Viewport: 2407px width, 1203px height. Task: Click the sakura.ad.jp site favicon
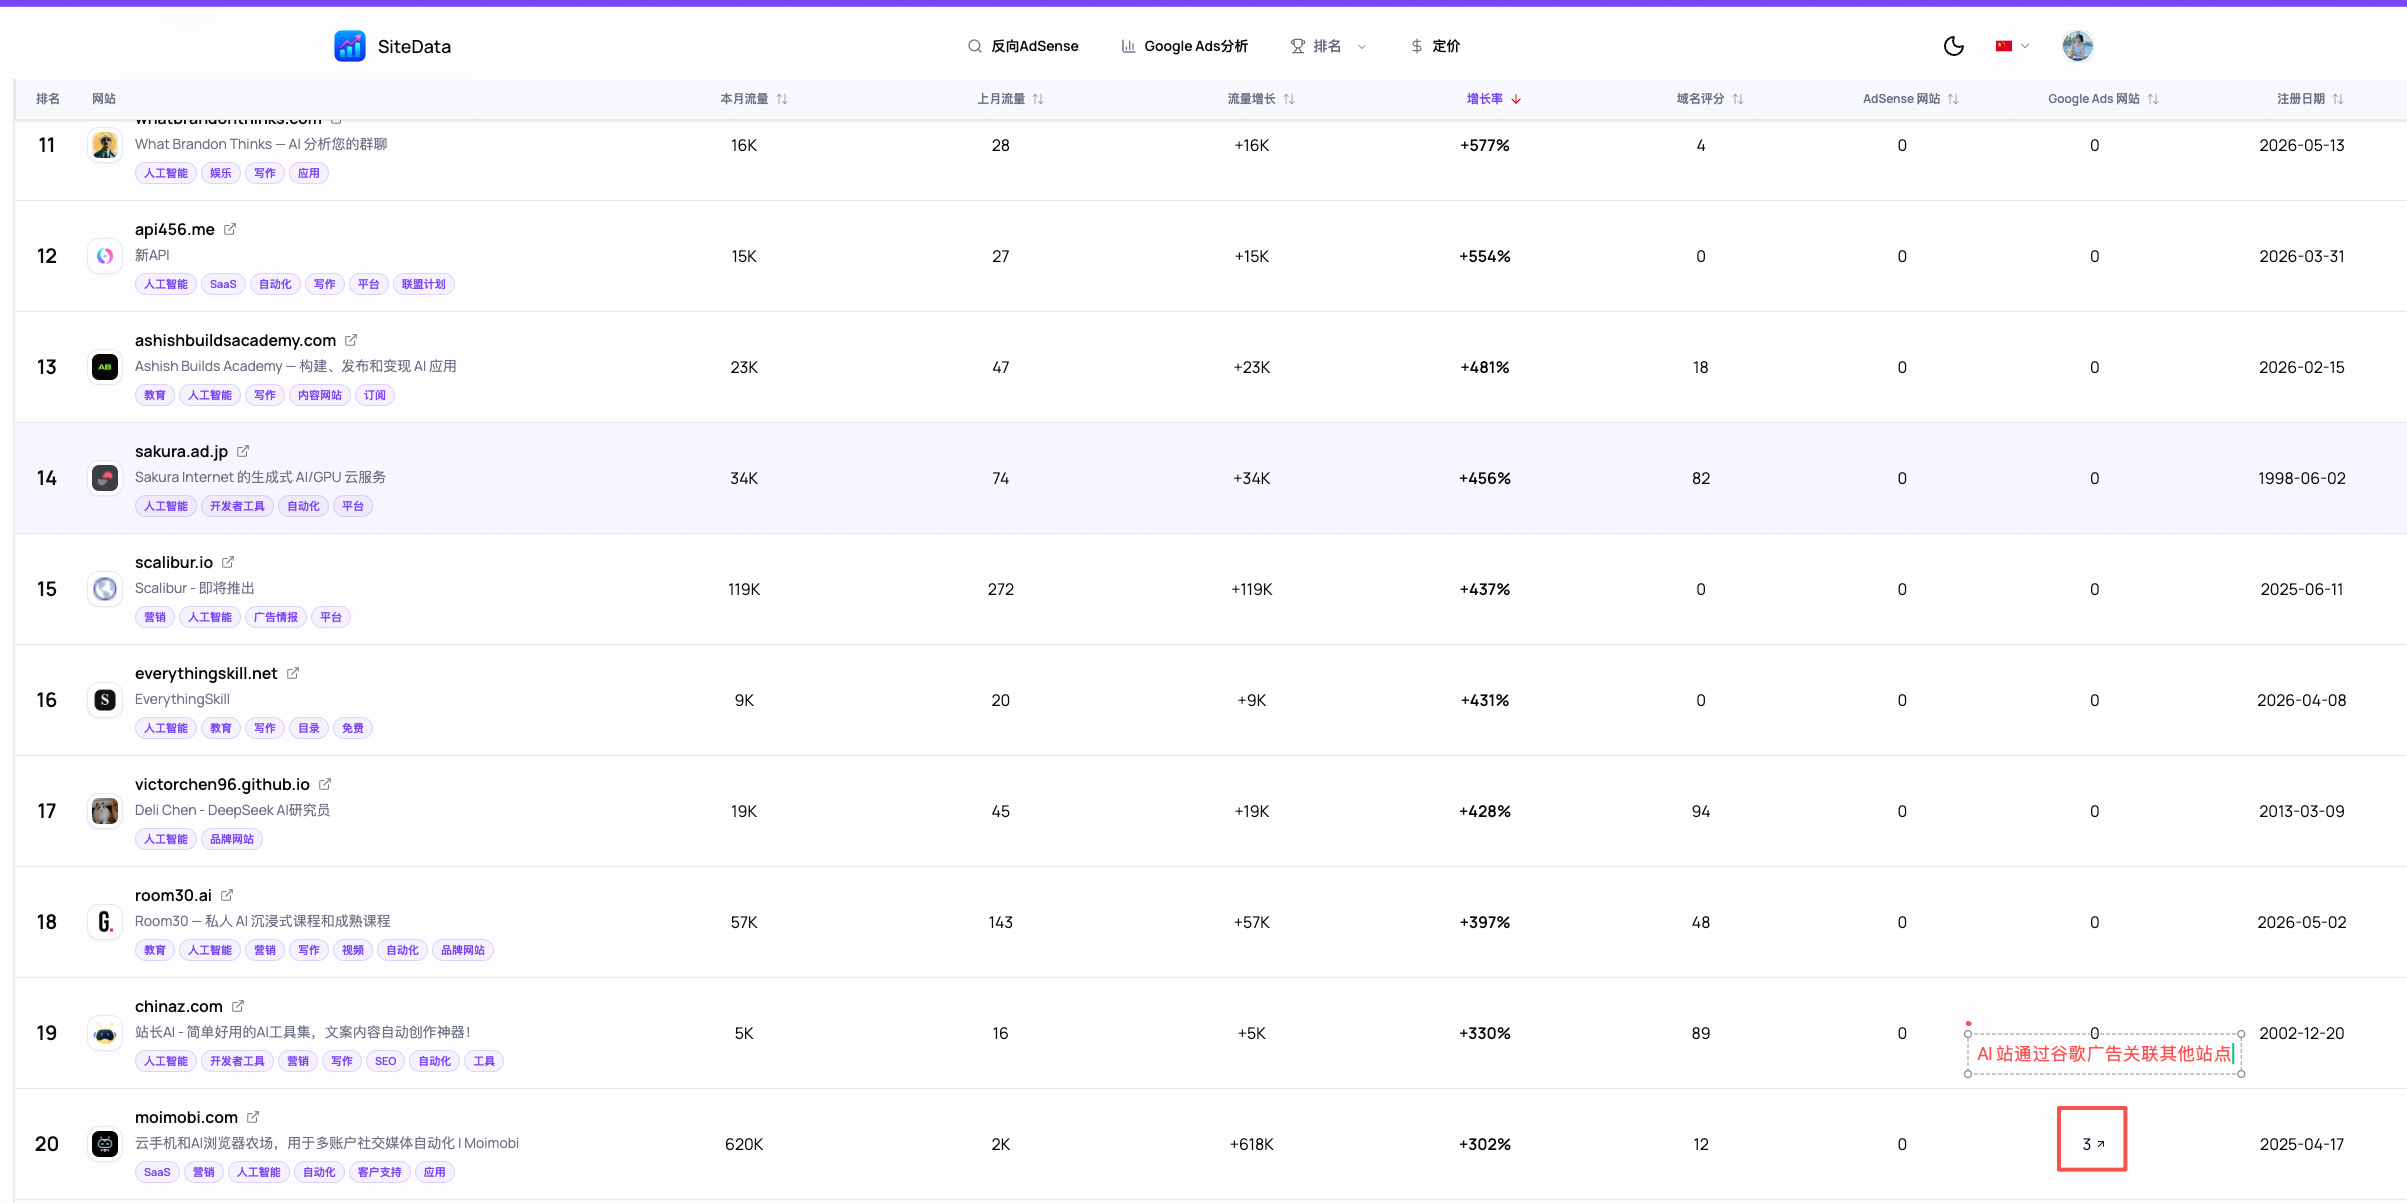pos(105,478)
